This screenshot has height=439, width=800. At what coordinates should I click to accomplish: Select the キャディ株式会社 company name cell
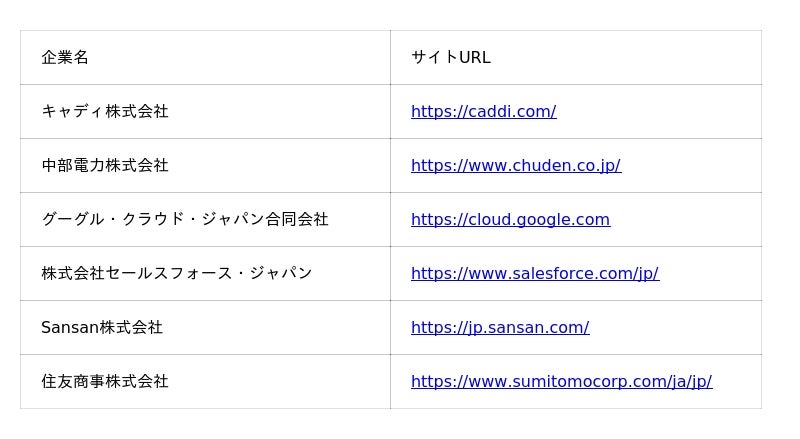pos(105,112)
